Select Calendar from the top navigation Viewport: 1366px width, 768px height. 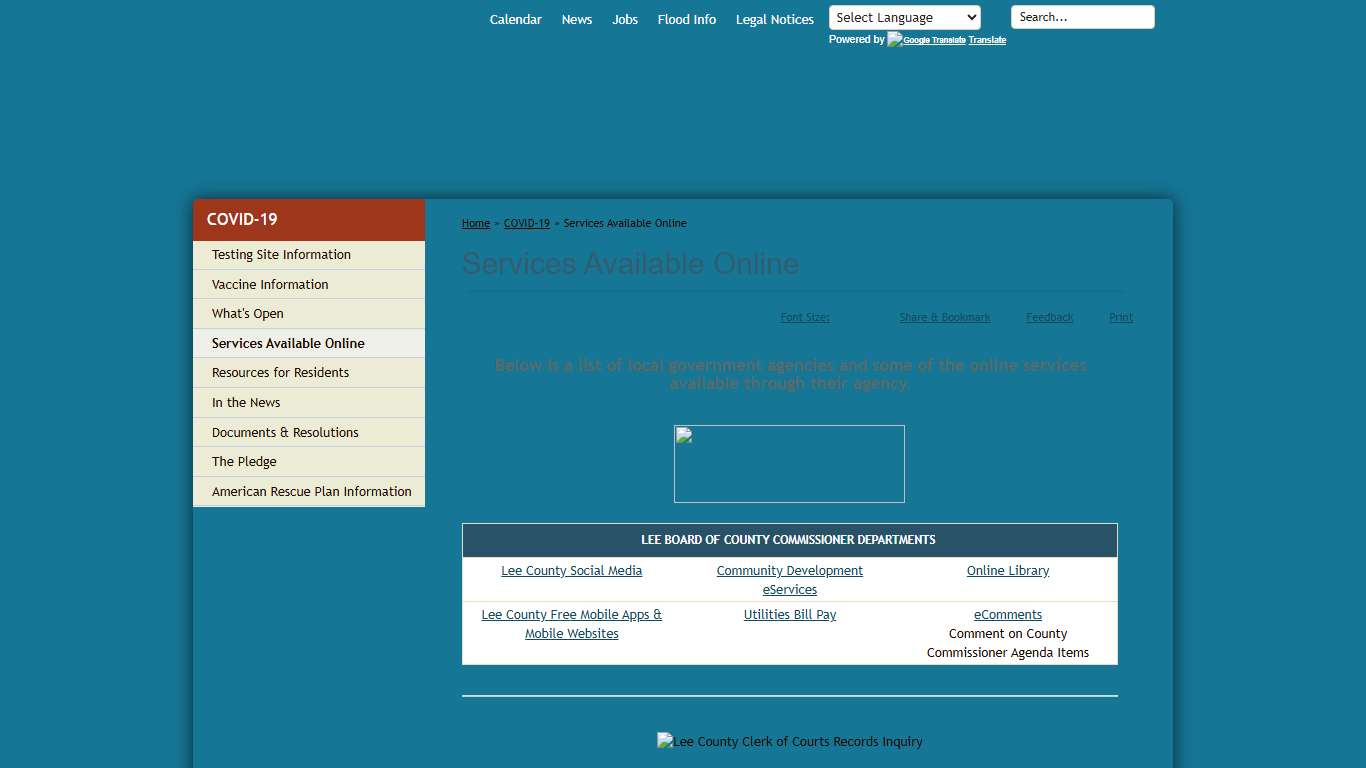(x=515, y=19)
